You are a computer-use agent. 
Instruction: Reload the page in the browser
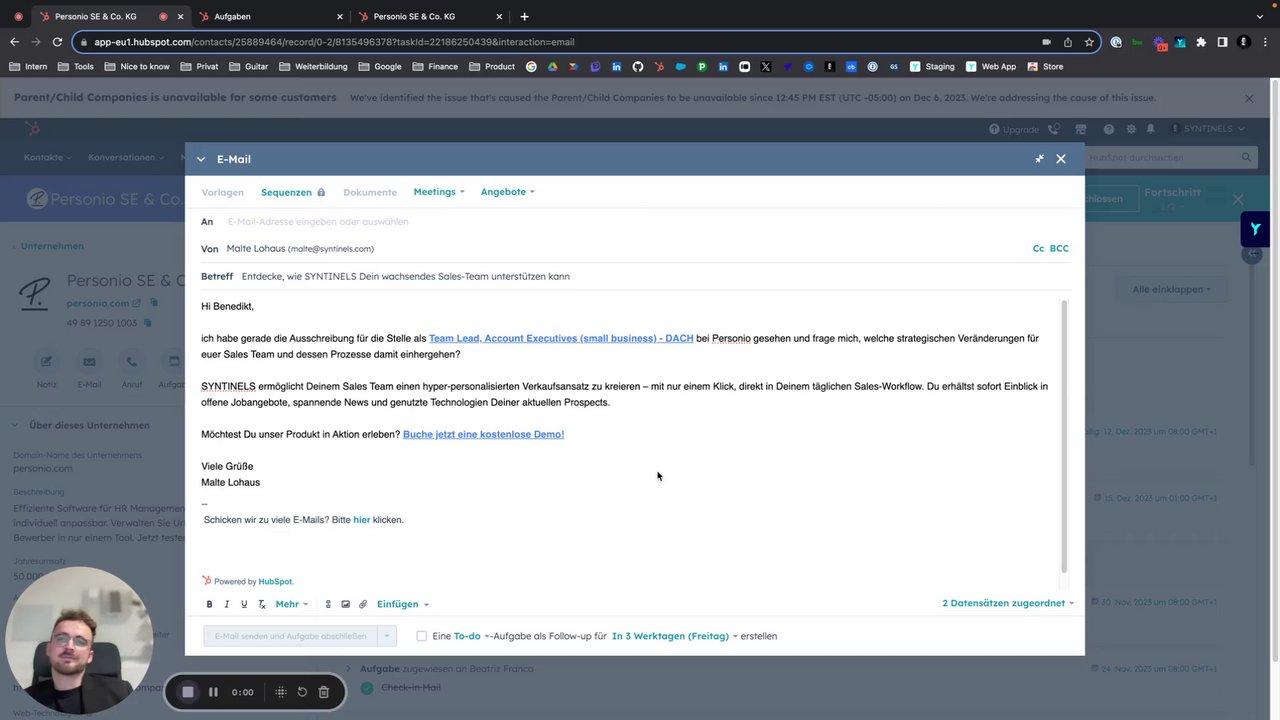pyautogui.click(x=57, y=42)
